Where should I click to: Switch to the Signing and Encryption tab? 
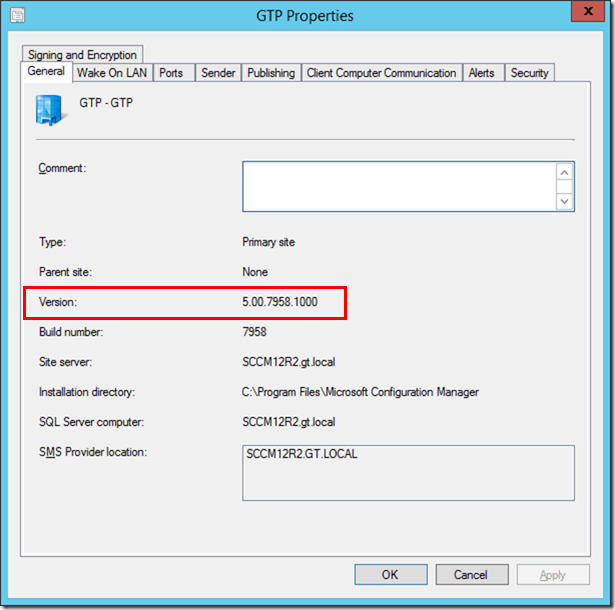click(x=82, y=55)
